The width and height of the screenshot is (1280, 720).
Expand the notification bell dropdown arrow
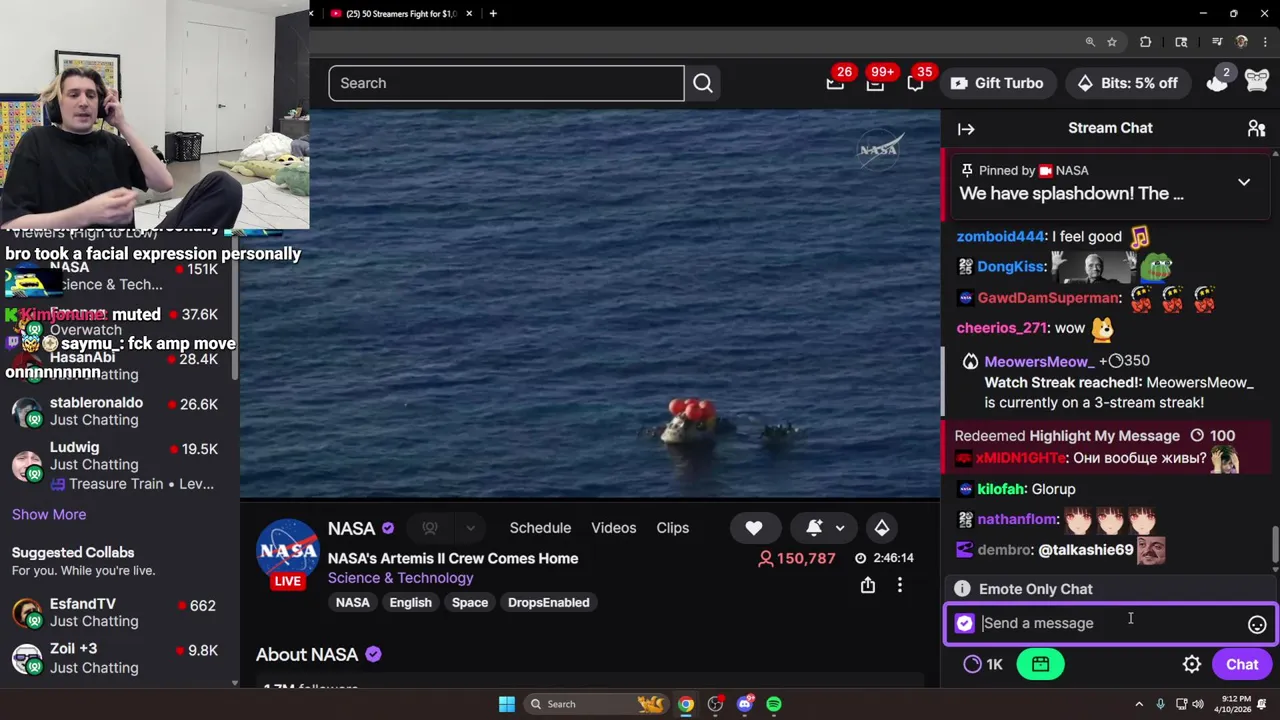coord(840,528)
